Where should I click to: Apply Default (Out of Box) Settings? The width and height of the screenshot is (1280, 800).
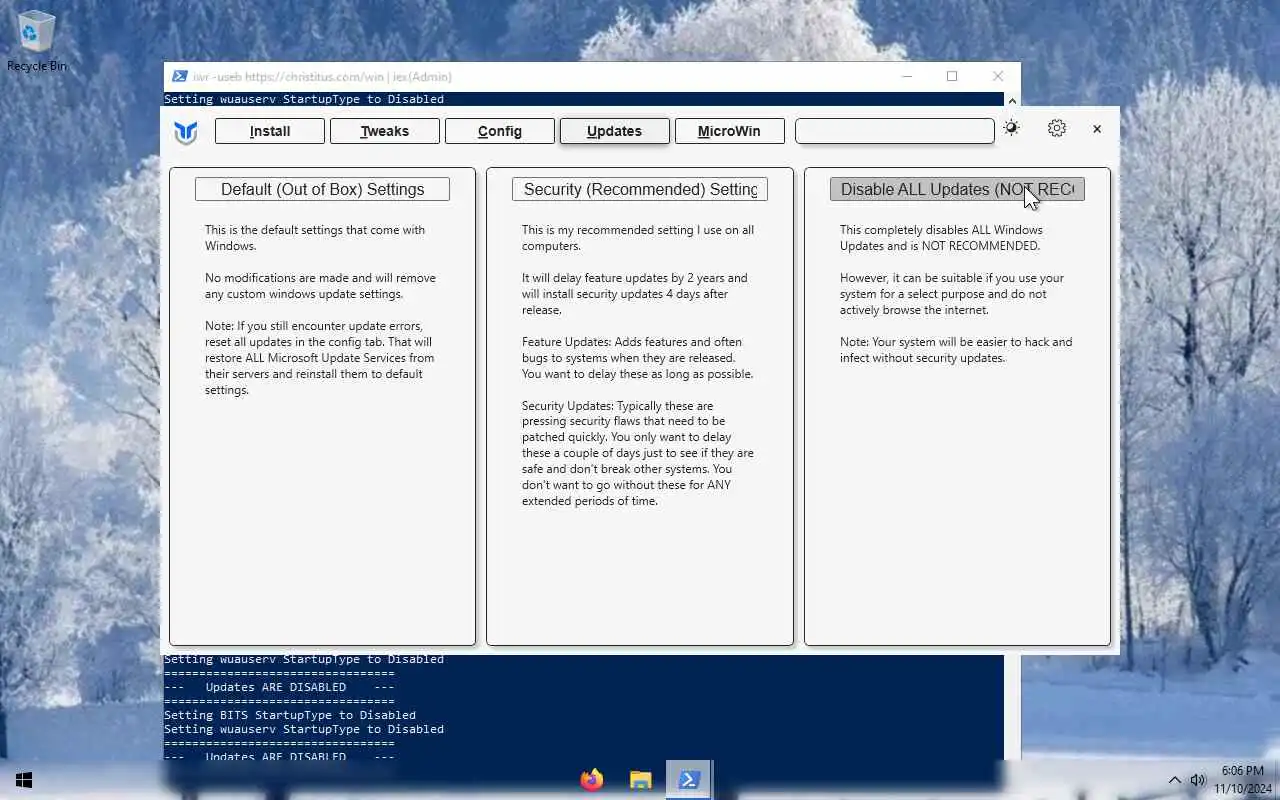click(x=322, y=189)
